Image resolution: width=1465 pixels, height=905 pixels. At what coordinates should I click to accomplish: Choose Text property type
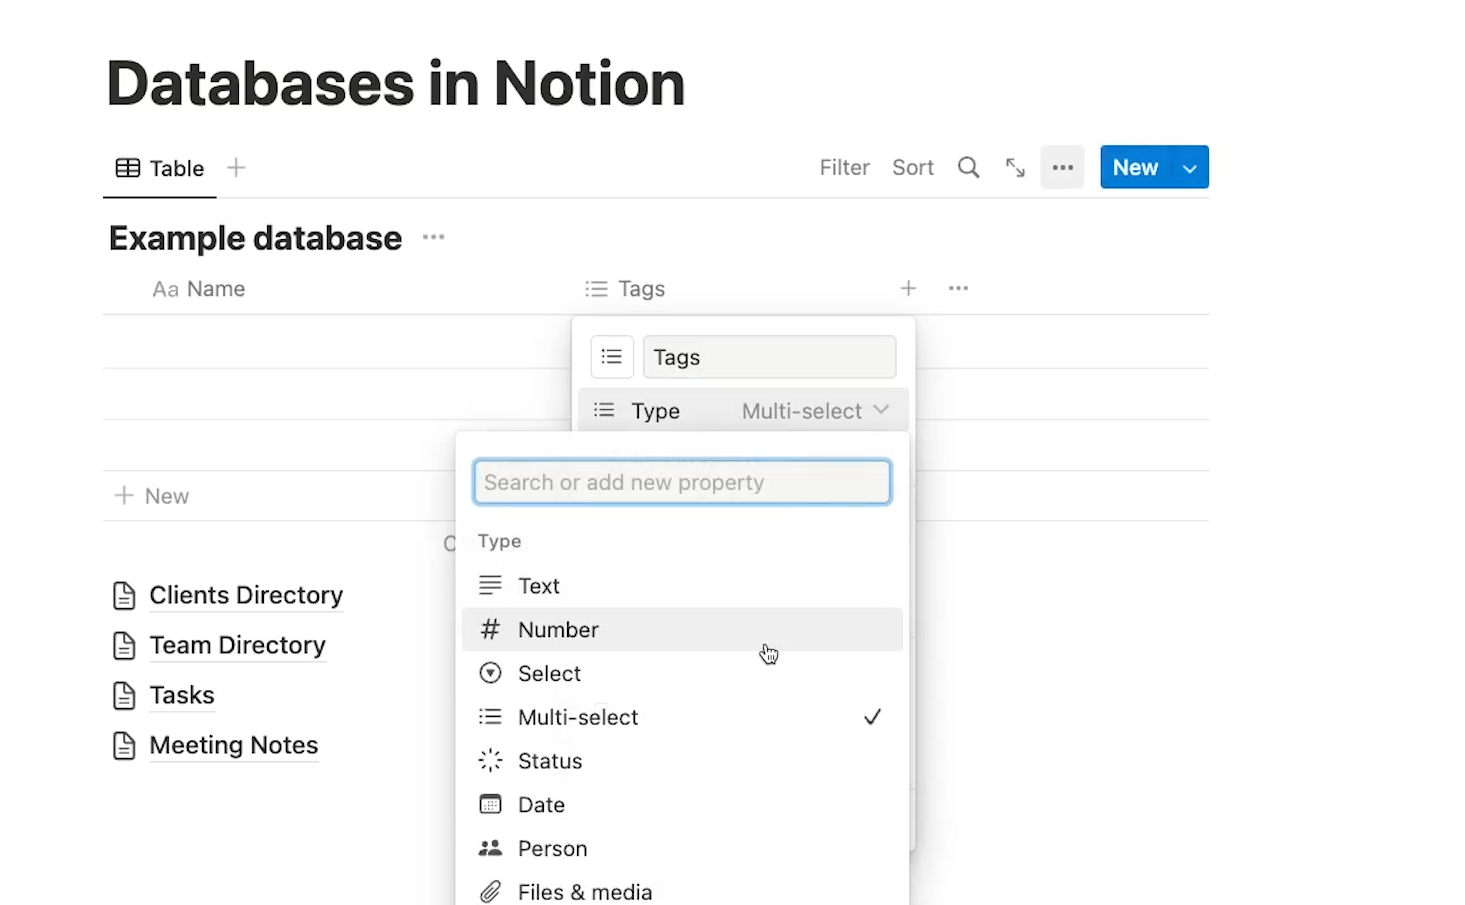click(x=682, y=586)
